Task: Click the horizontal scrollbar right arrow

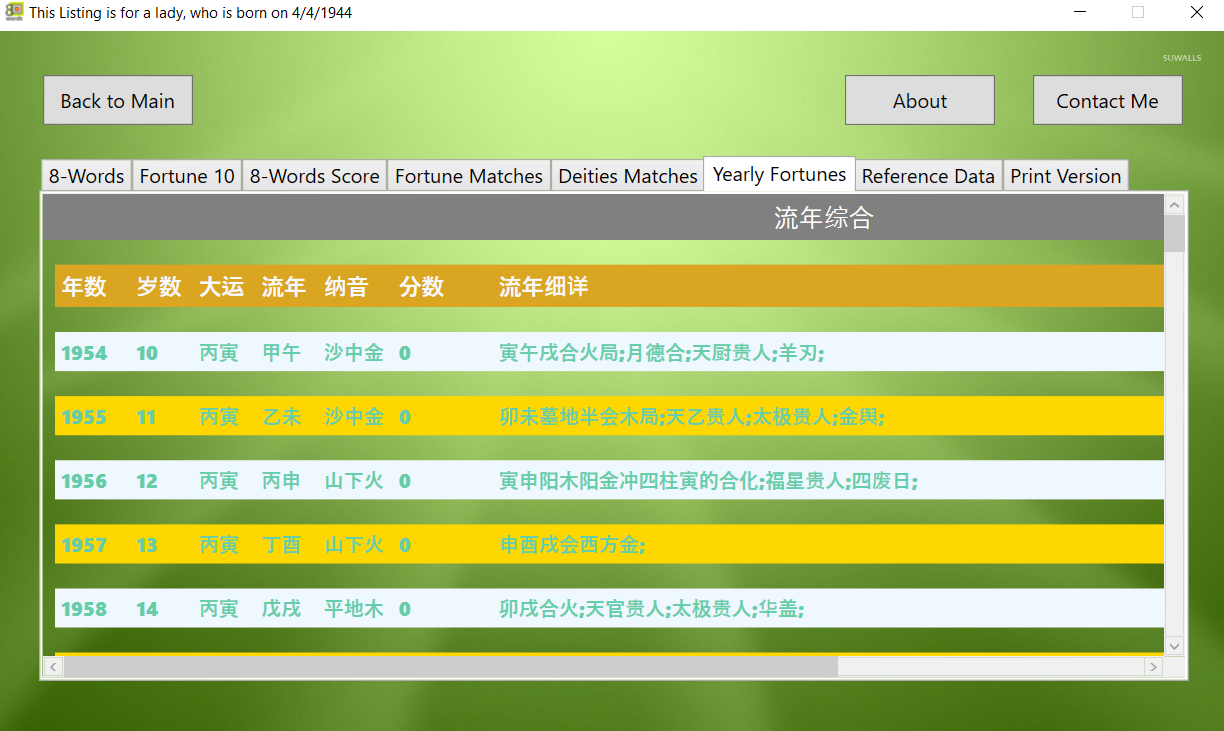Action: (x=1153, y=666)
